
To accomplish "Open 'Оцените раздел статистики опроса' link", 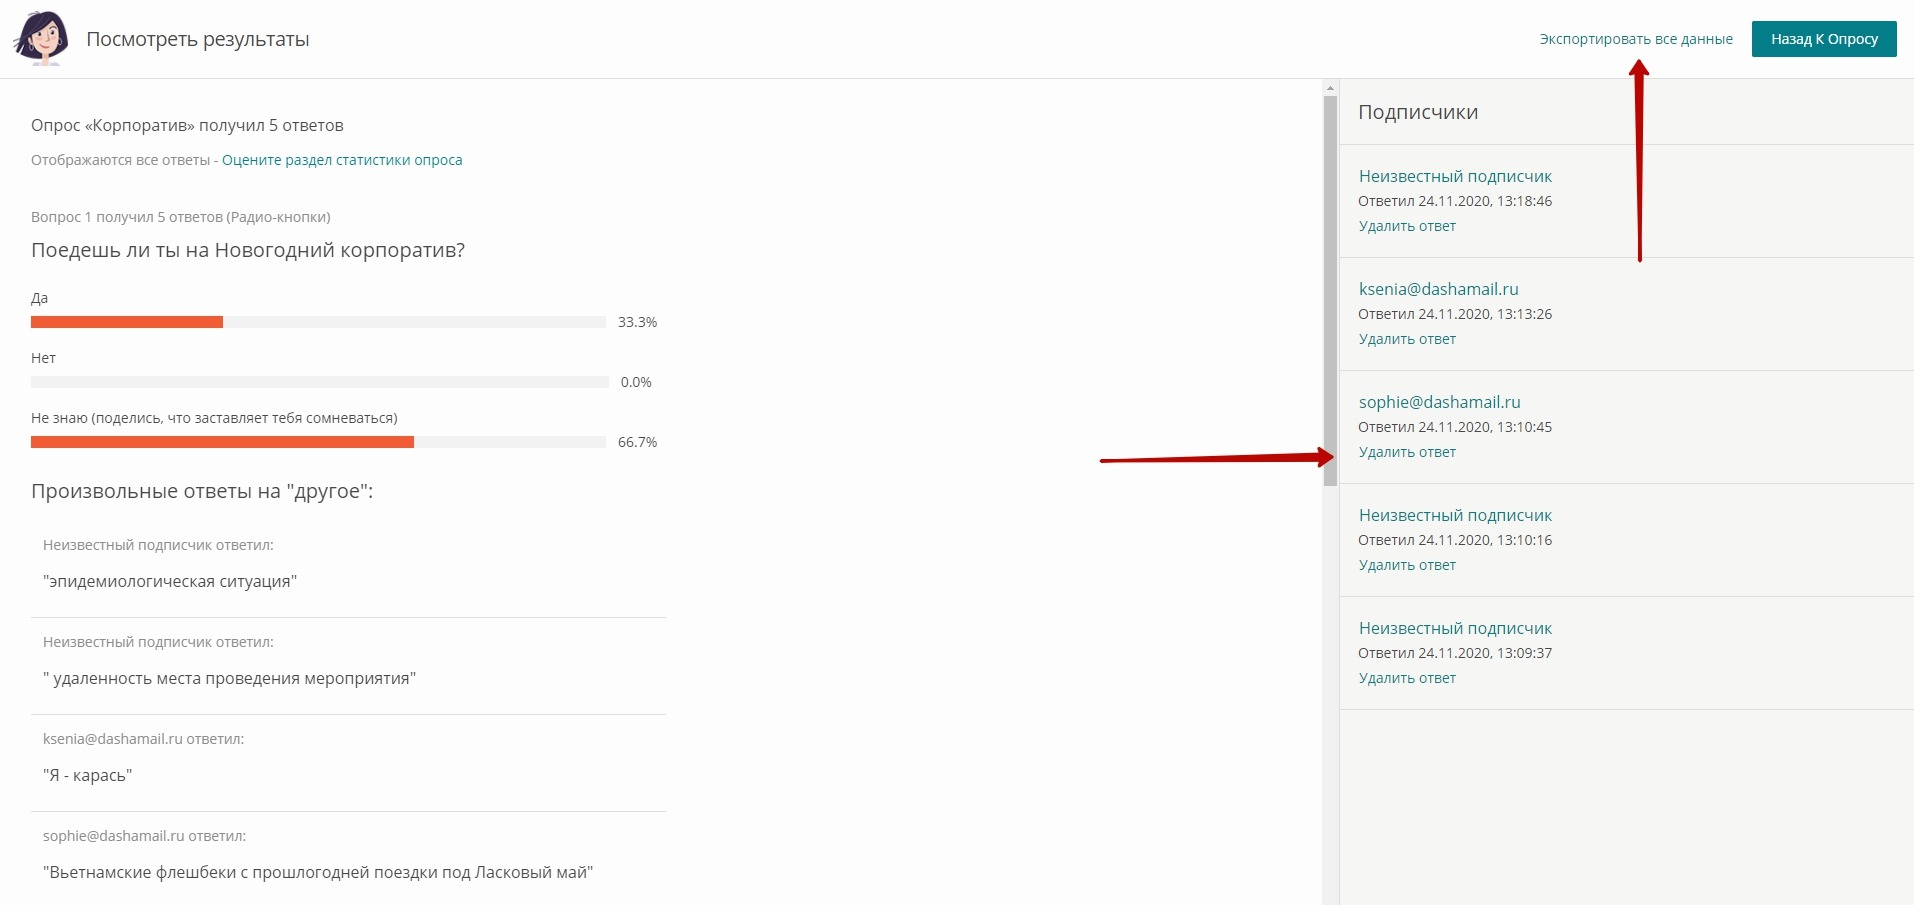I will pos(342,160).
